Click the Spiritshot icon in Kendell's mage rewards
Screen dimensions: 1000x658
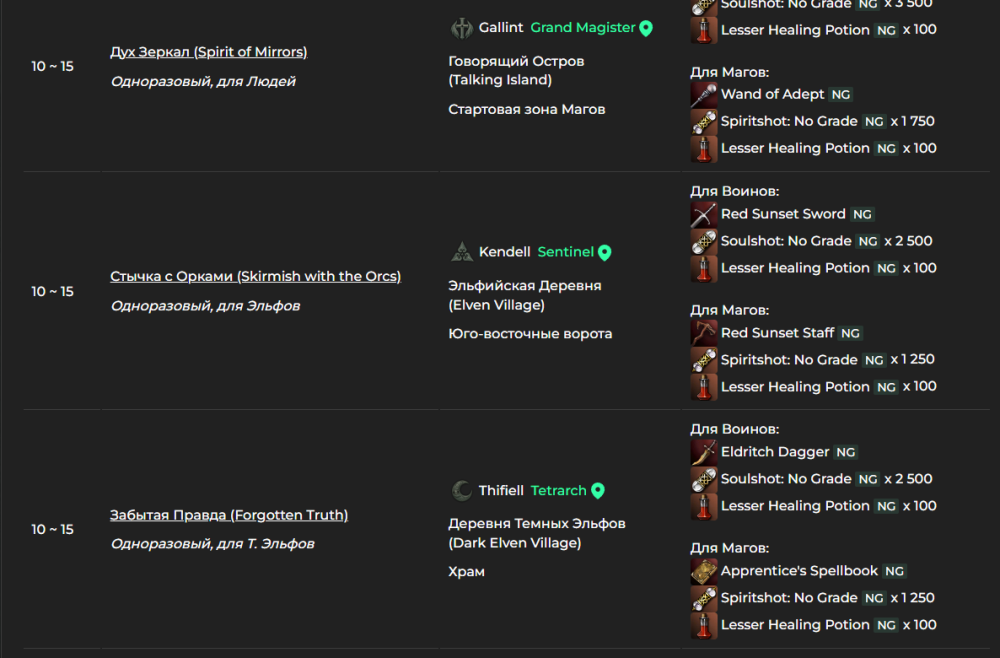coord(704,360)
